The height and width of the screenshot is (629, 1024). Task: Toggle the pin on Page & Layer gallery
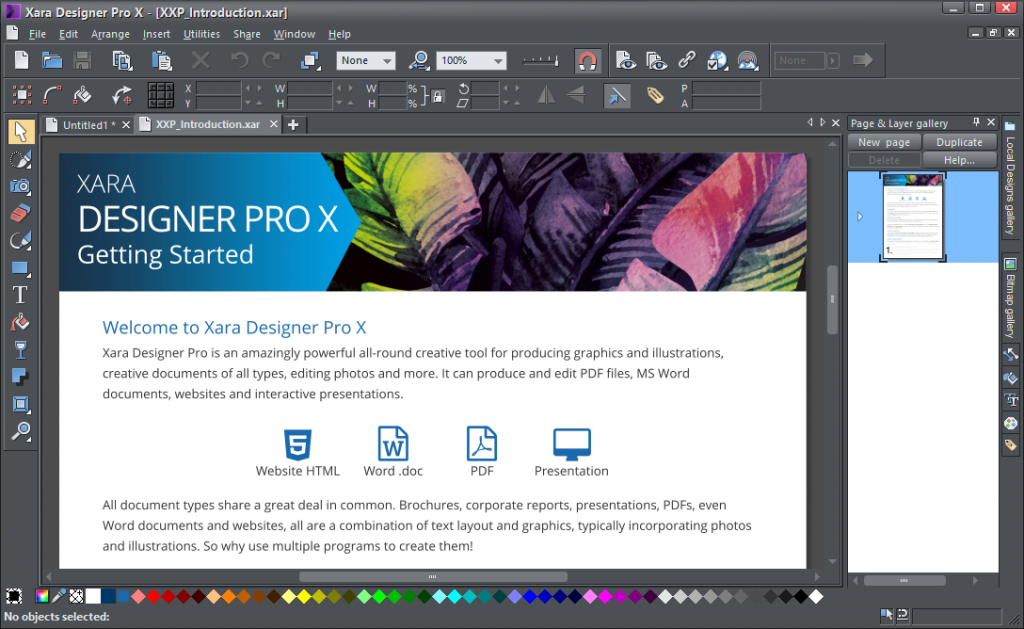[976, 122]
